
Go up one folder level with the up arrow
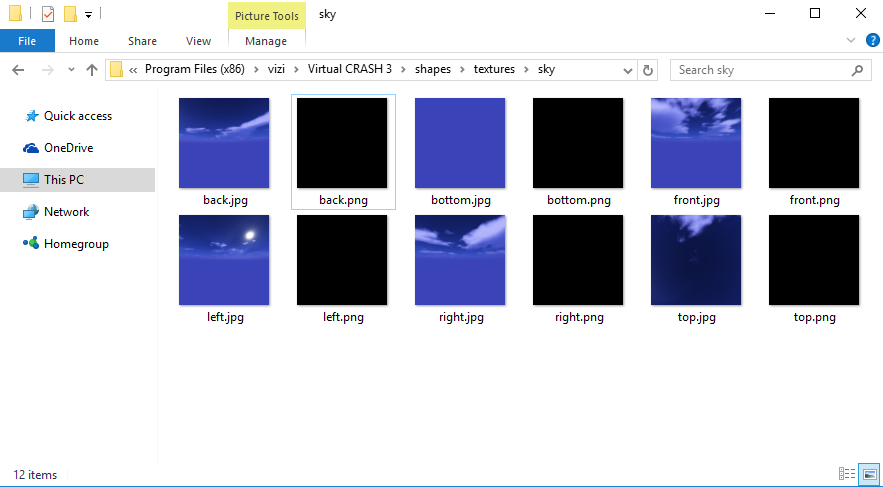92,70
